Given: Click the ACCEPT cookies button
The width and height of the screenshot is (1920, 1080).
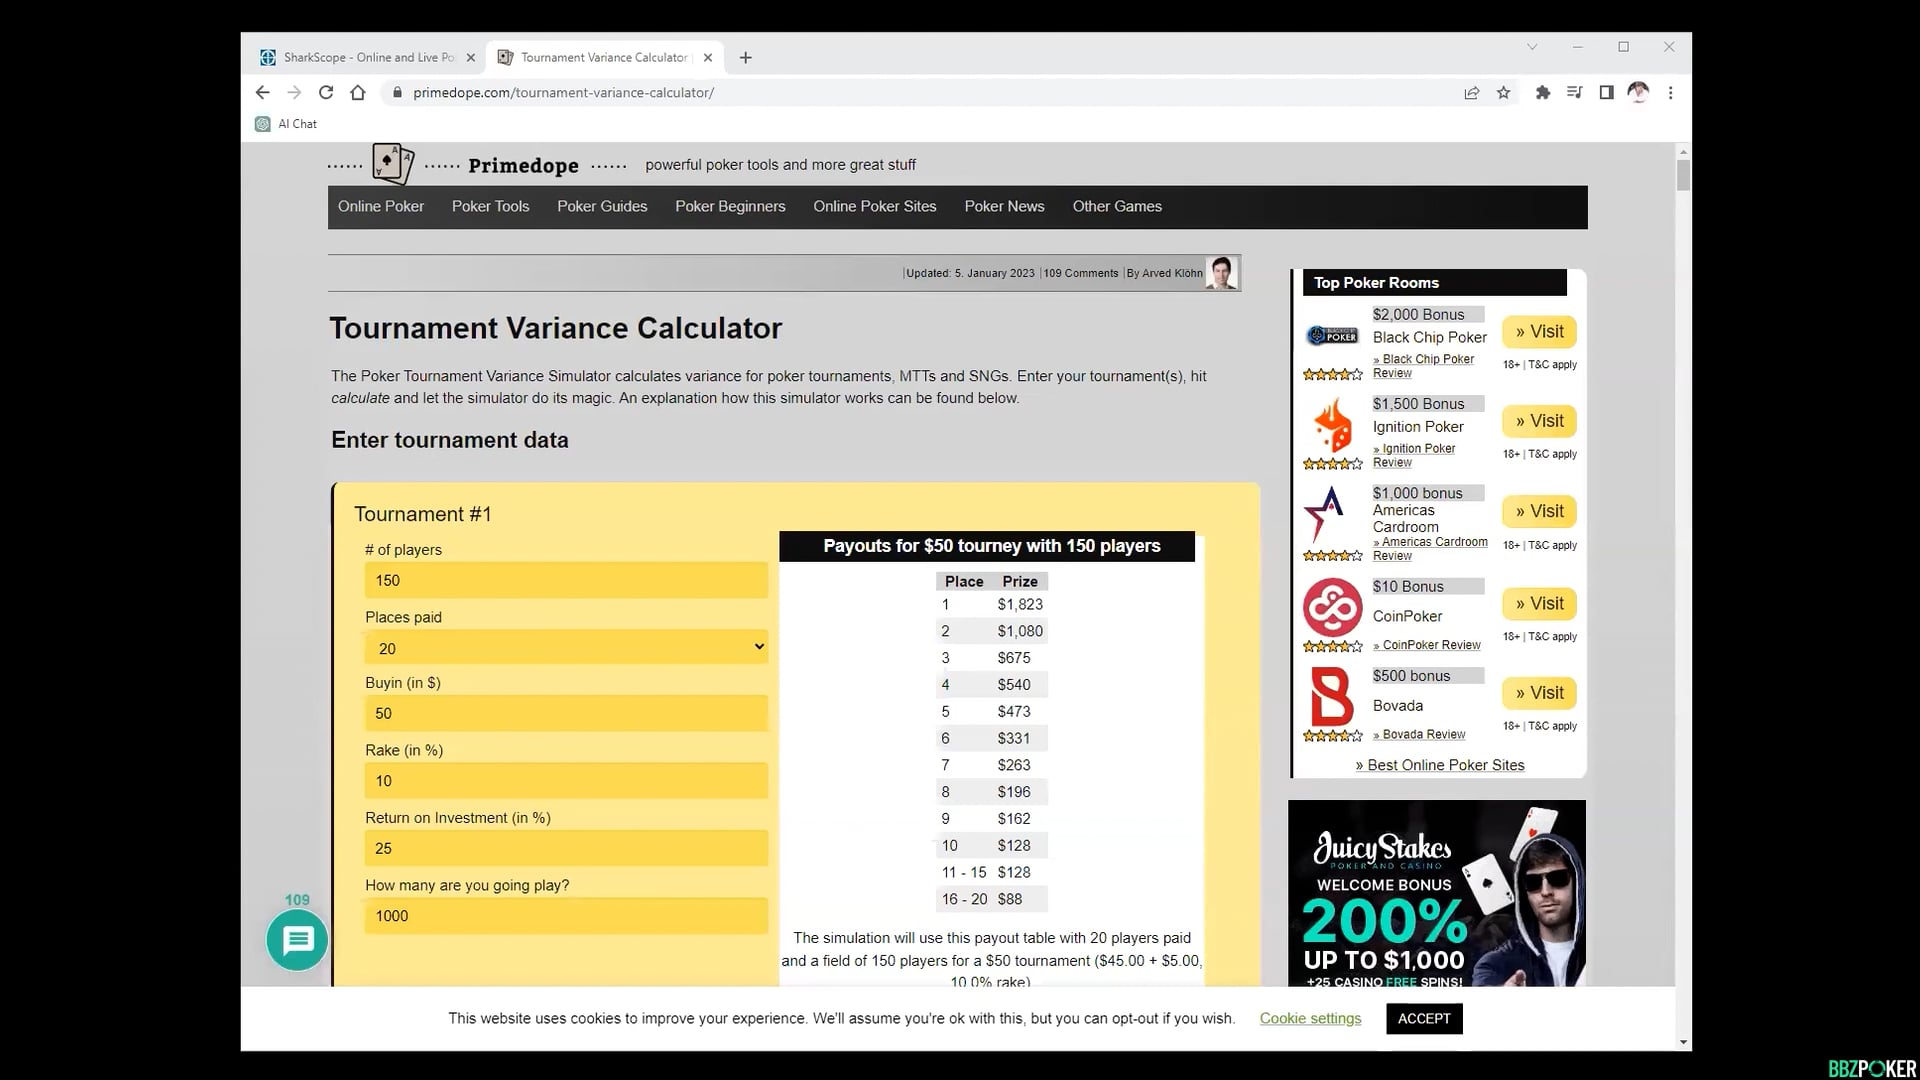Looking at the screenshot, I should point(1424,1018).
